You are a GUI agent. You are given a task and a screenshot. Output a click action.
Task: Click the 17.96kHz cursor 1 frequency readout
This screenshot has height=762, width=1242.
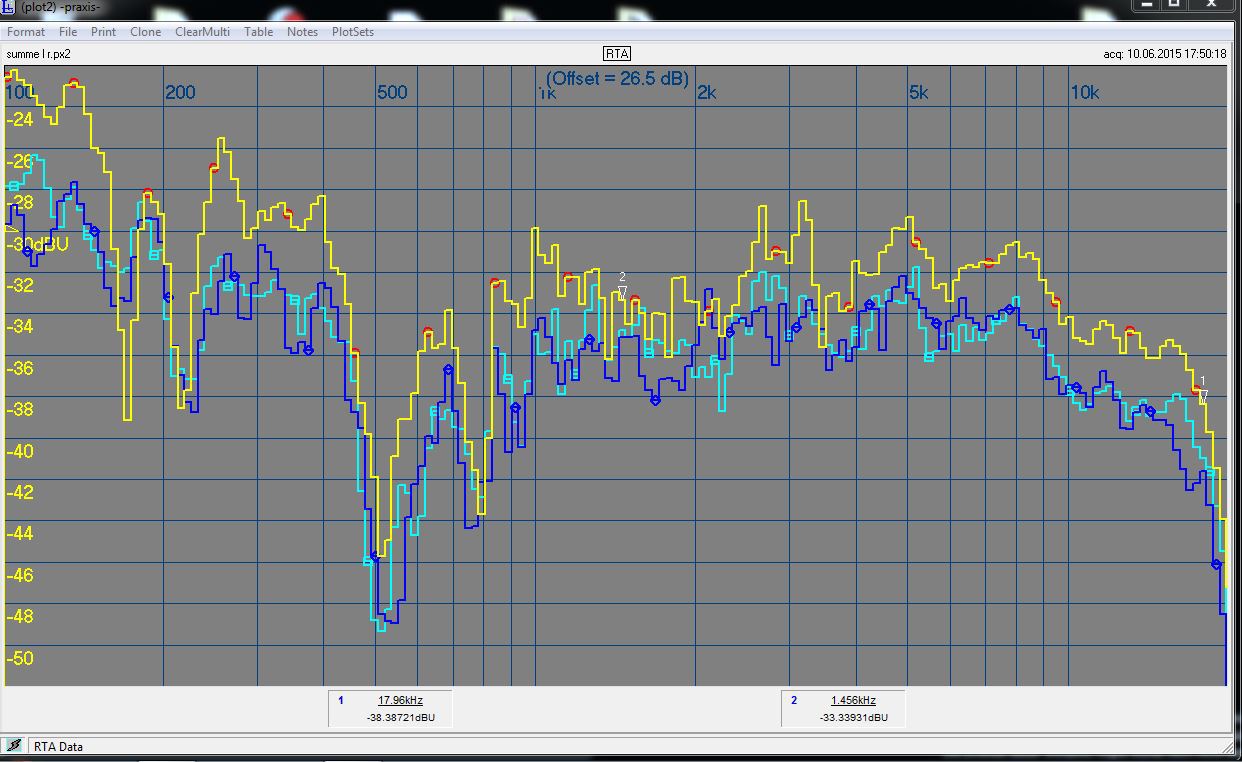tap(402, 700)
